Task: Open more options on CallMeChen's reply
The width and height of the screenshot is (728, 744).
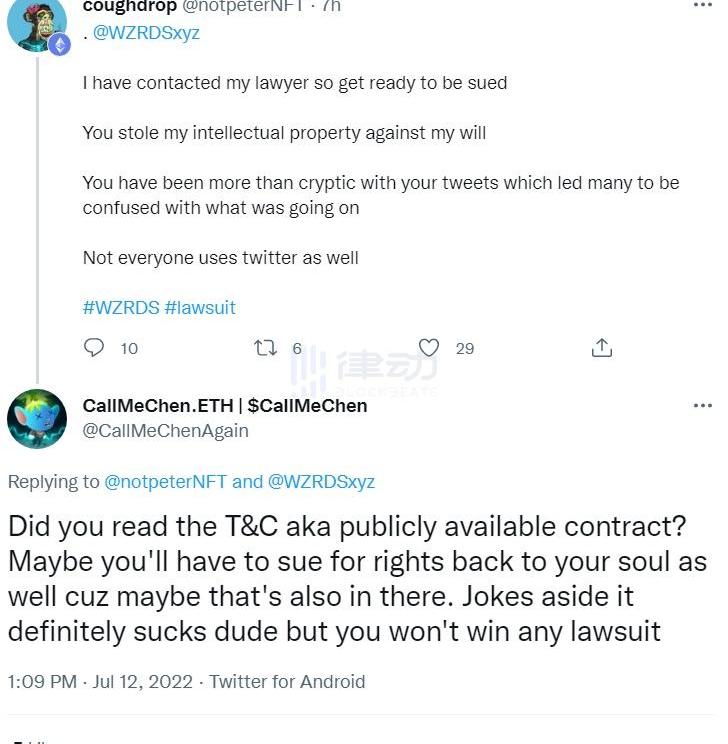Action: coord(703,406)
